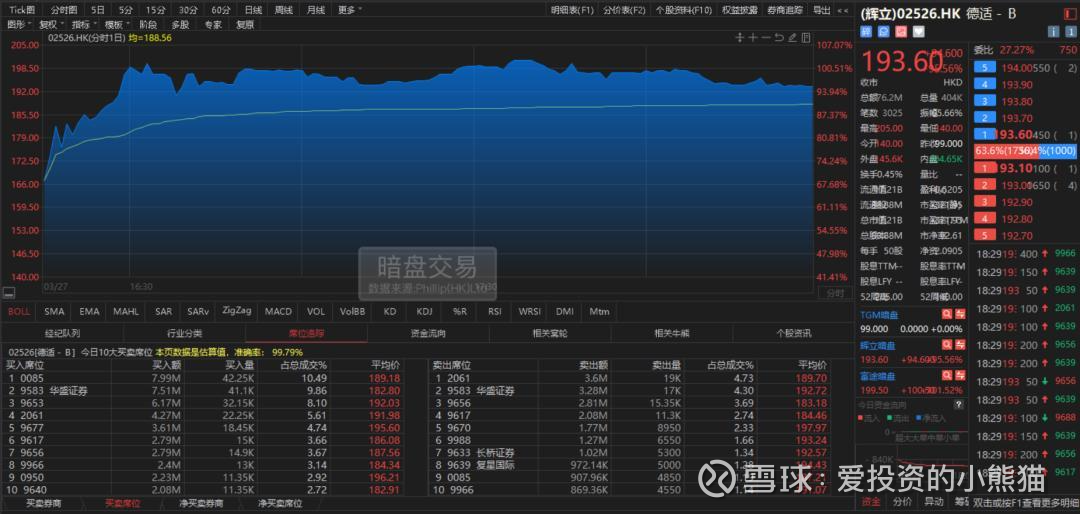Image resolution: width=1080 pixels, height=514 pixels.
Task: Open 权益披露 disclosure page
Action: pyautogui.click(x=740, y=10)
